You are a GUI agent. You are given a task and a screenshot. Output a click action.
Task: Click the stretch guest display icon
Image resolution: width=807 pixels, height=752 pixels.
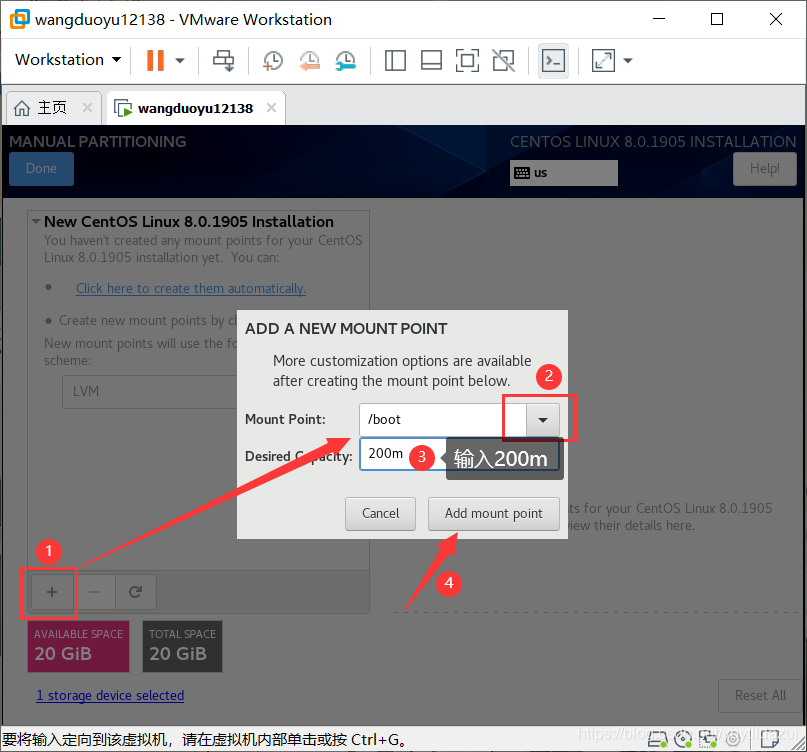pos(603,60)
